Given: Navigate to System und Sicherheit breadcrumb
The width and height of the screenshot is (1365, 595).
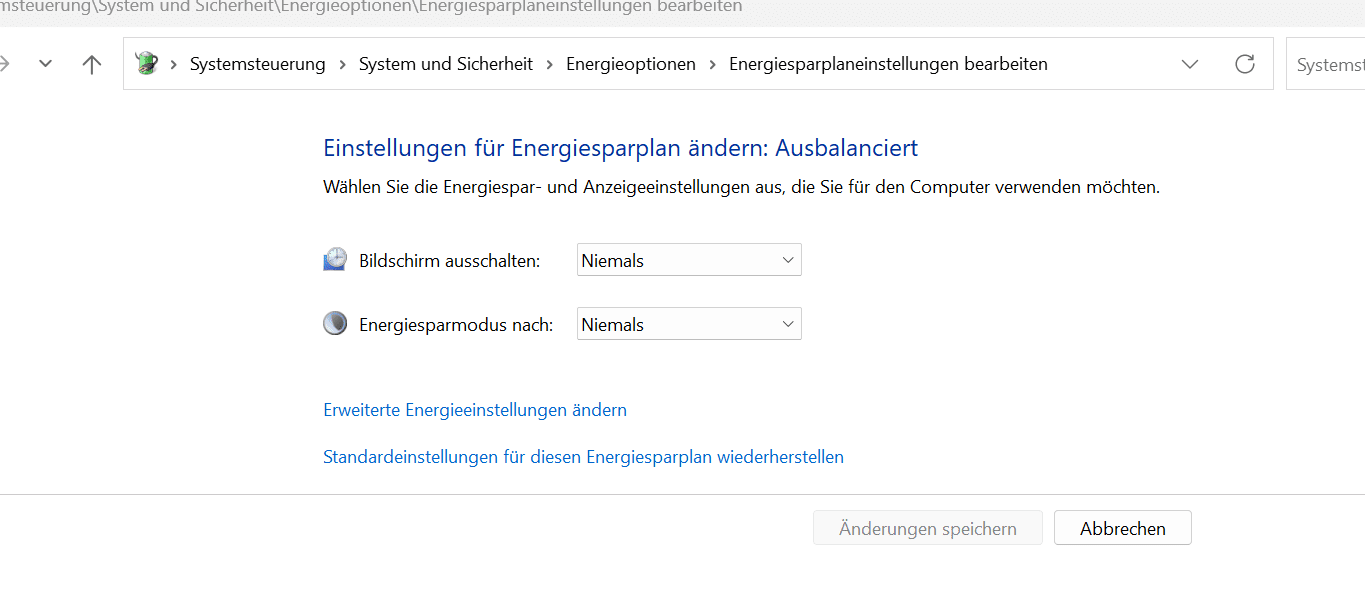Looking at the screenshot, I should tap(445, 64).
